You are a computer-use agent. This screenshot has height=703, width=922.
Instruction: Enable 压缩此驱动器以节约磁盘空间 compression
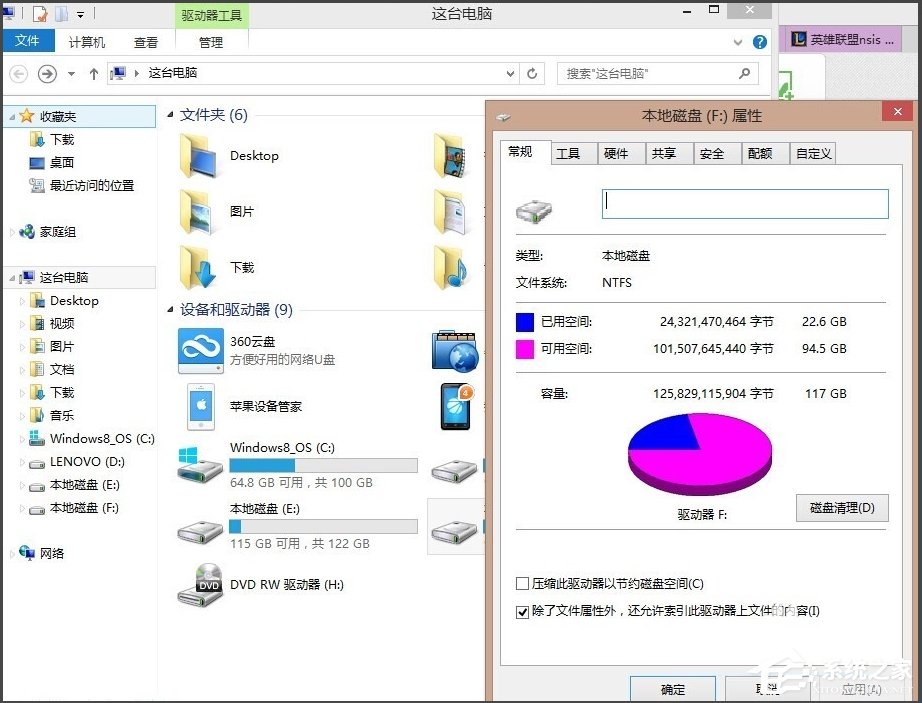pos(521,584)
